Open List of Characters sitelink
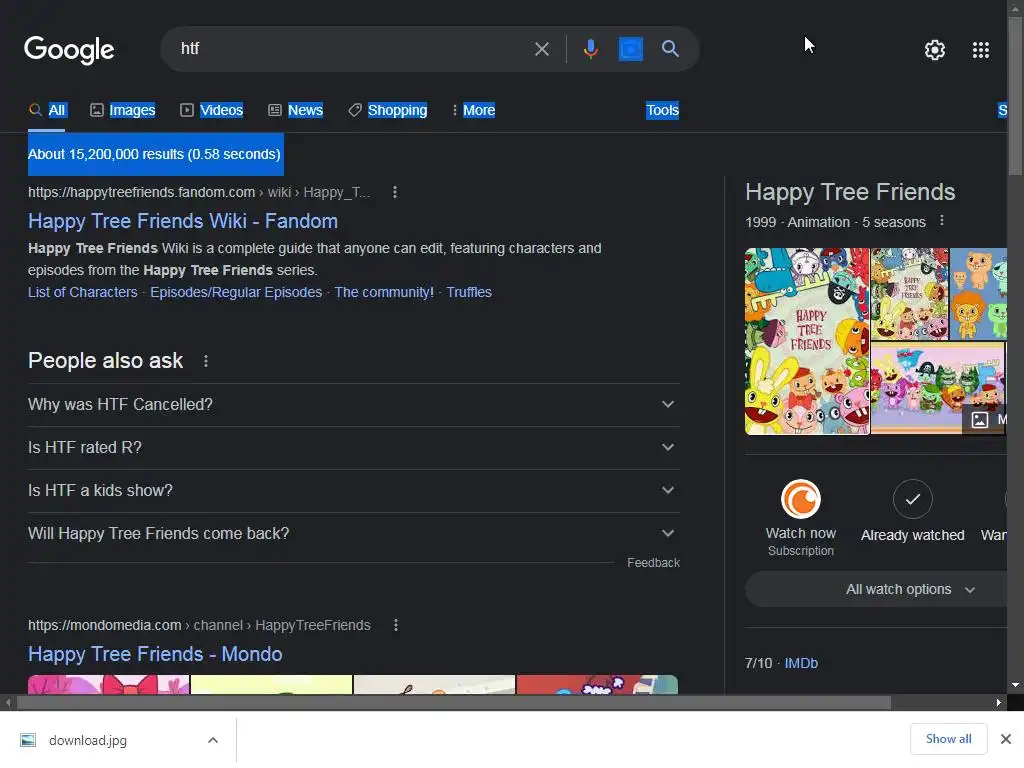Image resolution: width=1024 pixels, height=768 pixels. tap(83, 292)
